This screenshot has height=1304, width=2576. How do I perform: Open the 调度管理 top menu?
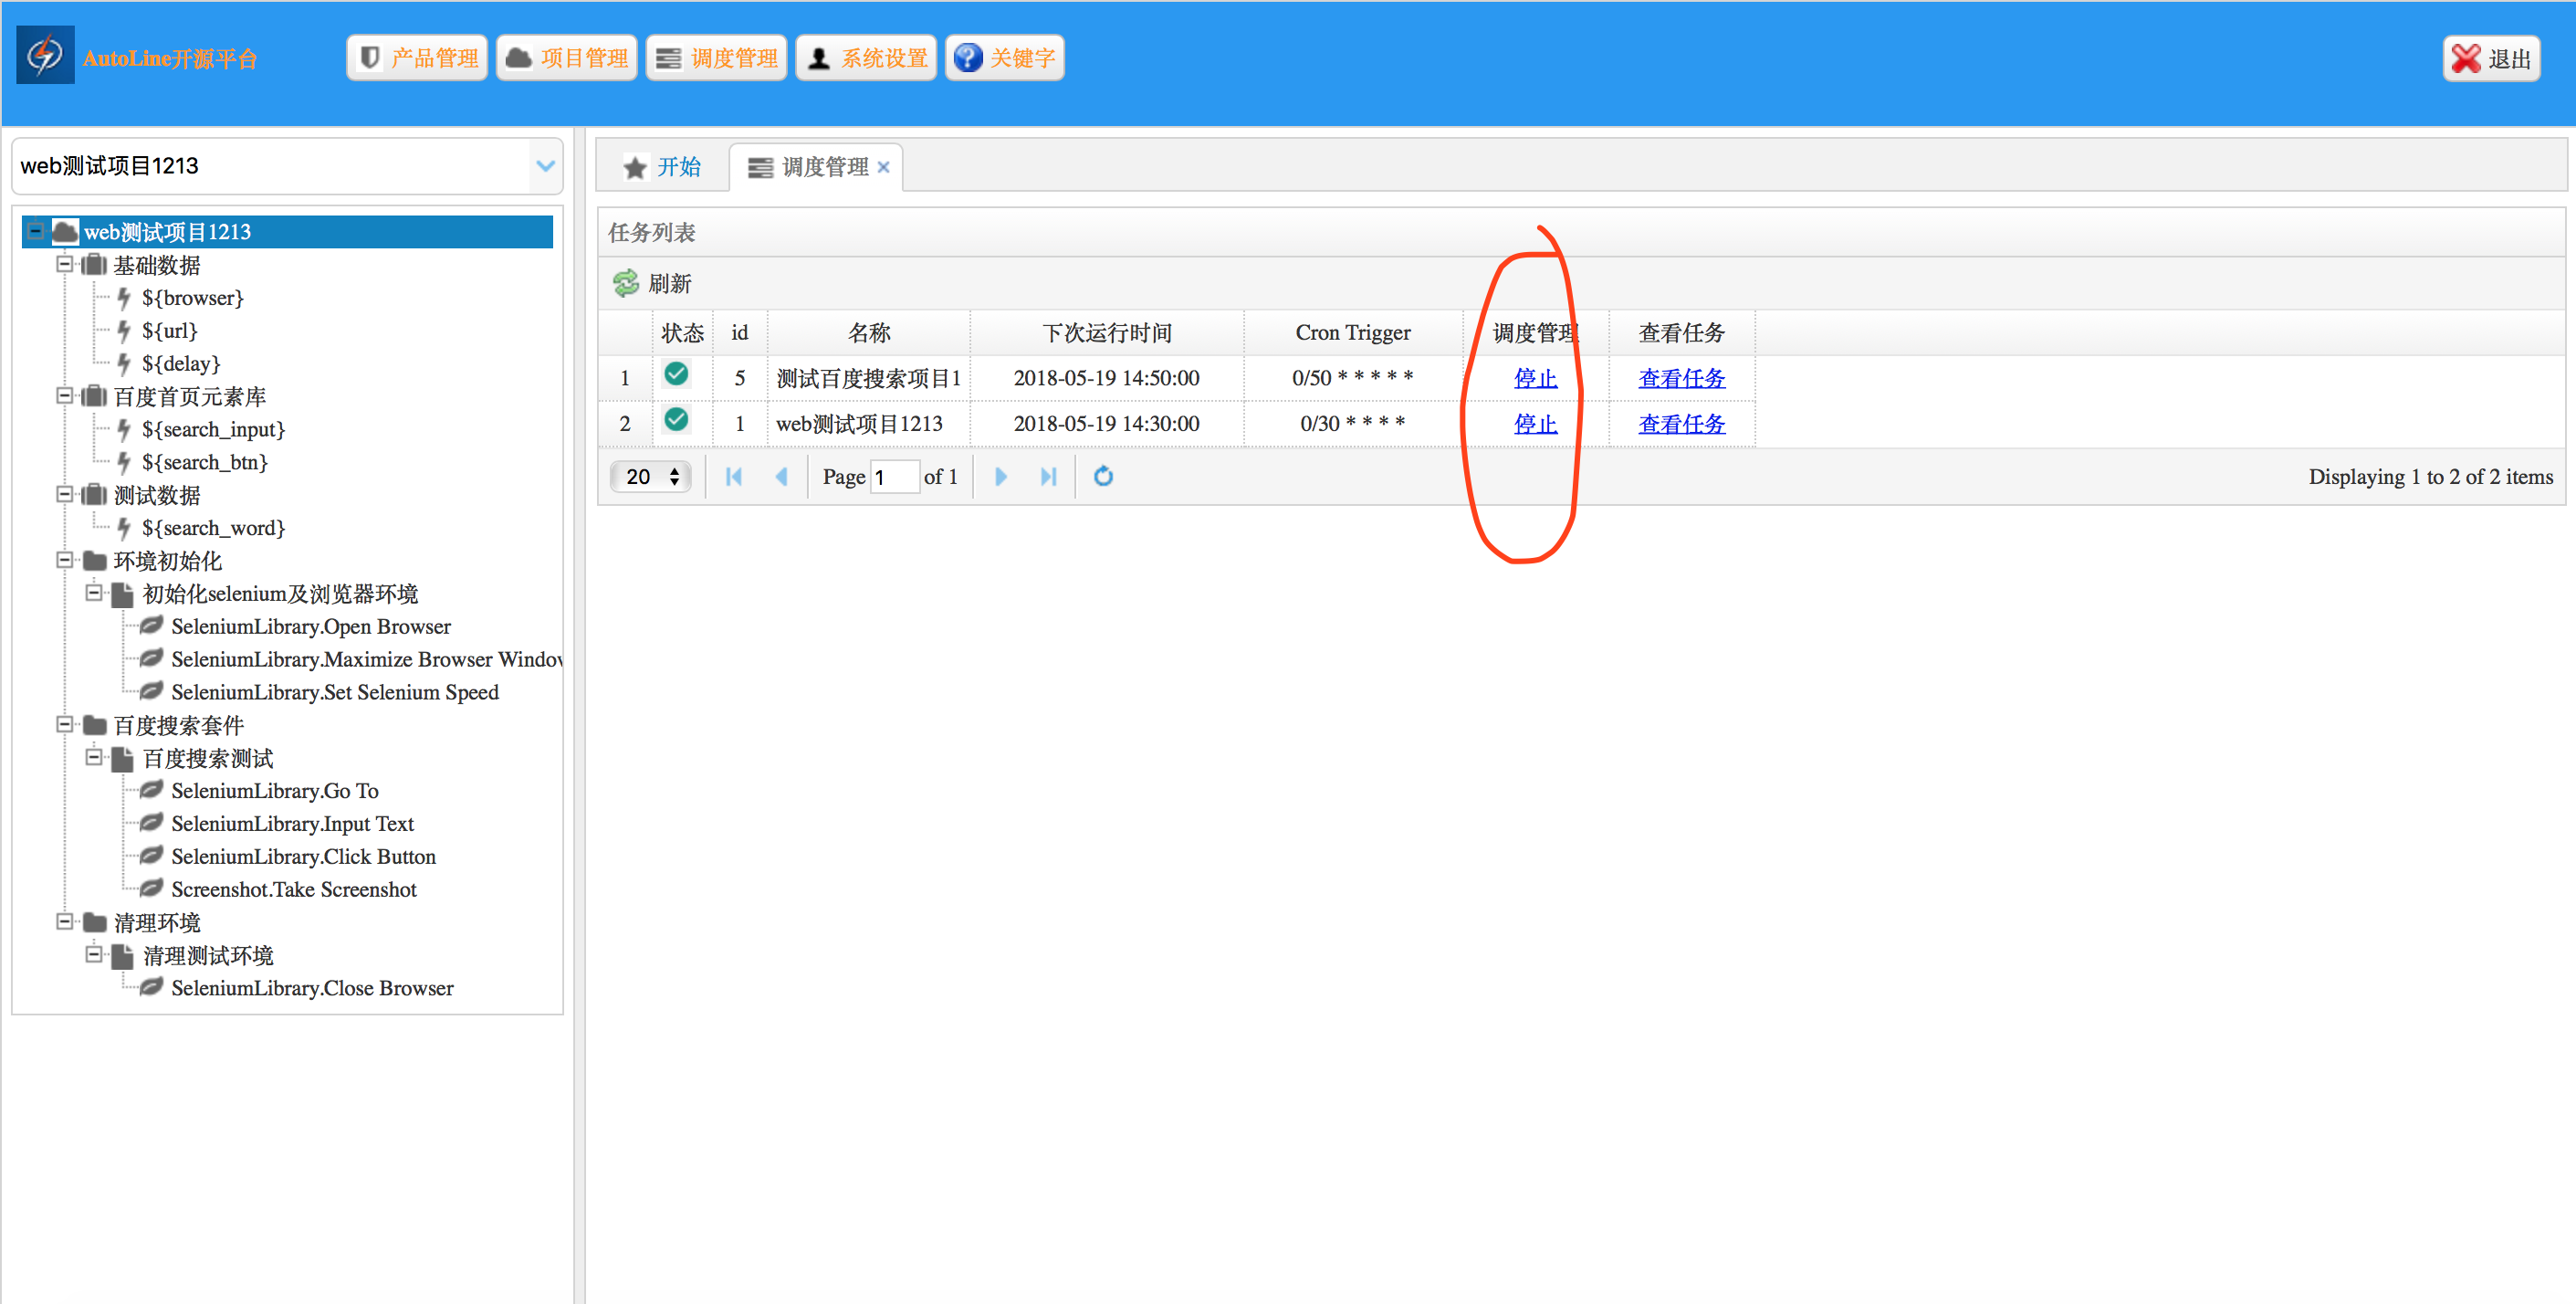(x=716, y=58)
